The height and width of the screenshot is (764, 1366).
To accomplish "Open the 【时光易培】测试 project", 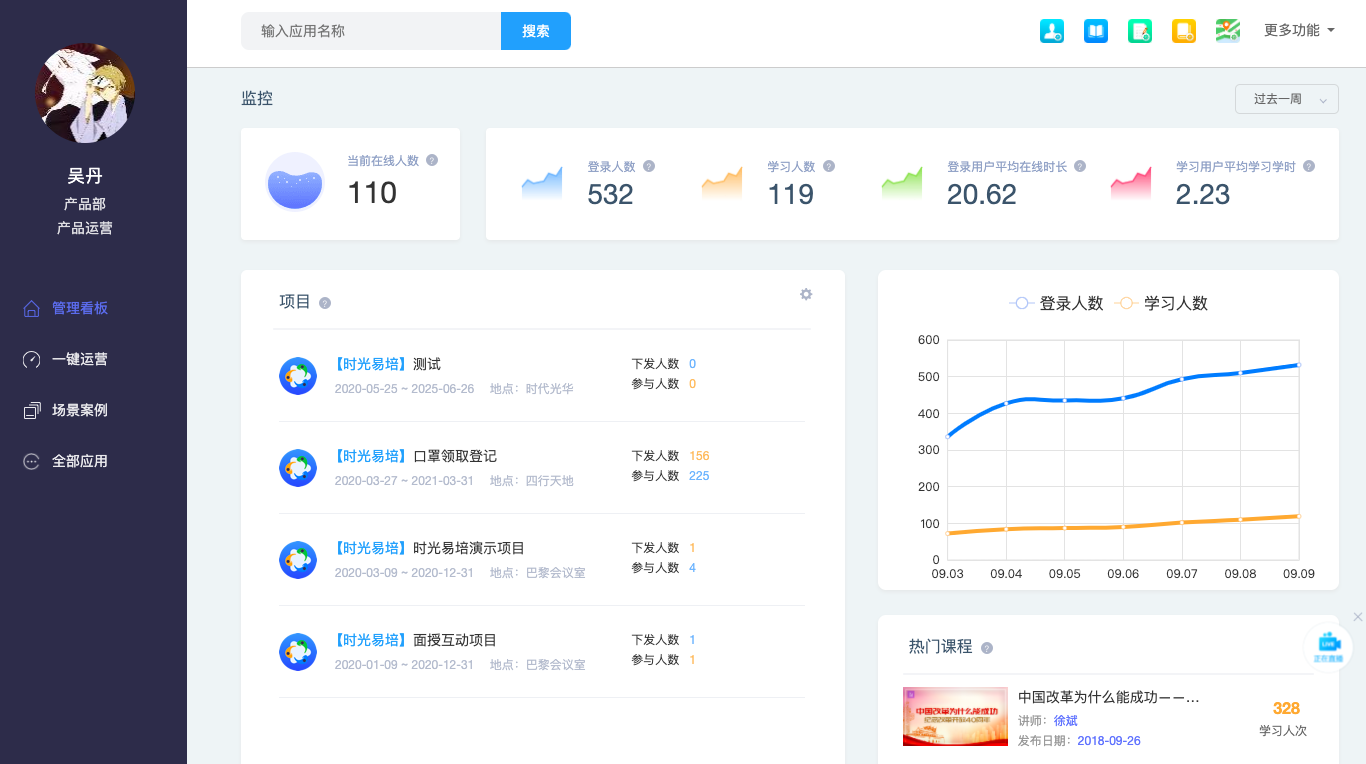I will point(387,364).
